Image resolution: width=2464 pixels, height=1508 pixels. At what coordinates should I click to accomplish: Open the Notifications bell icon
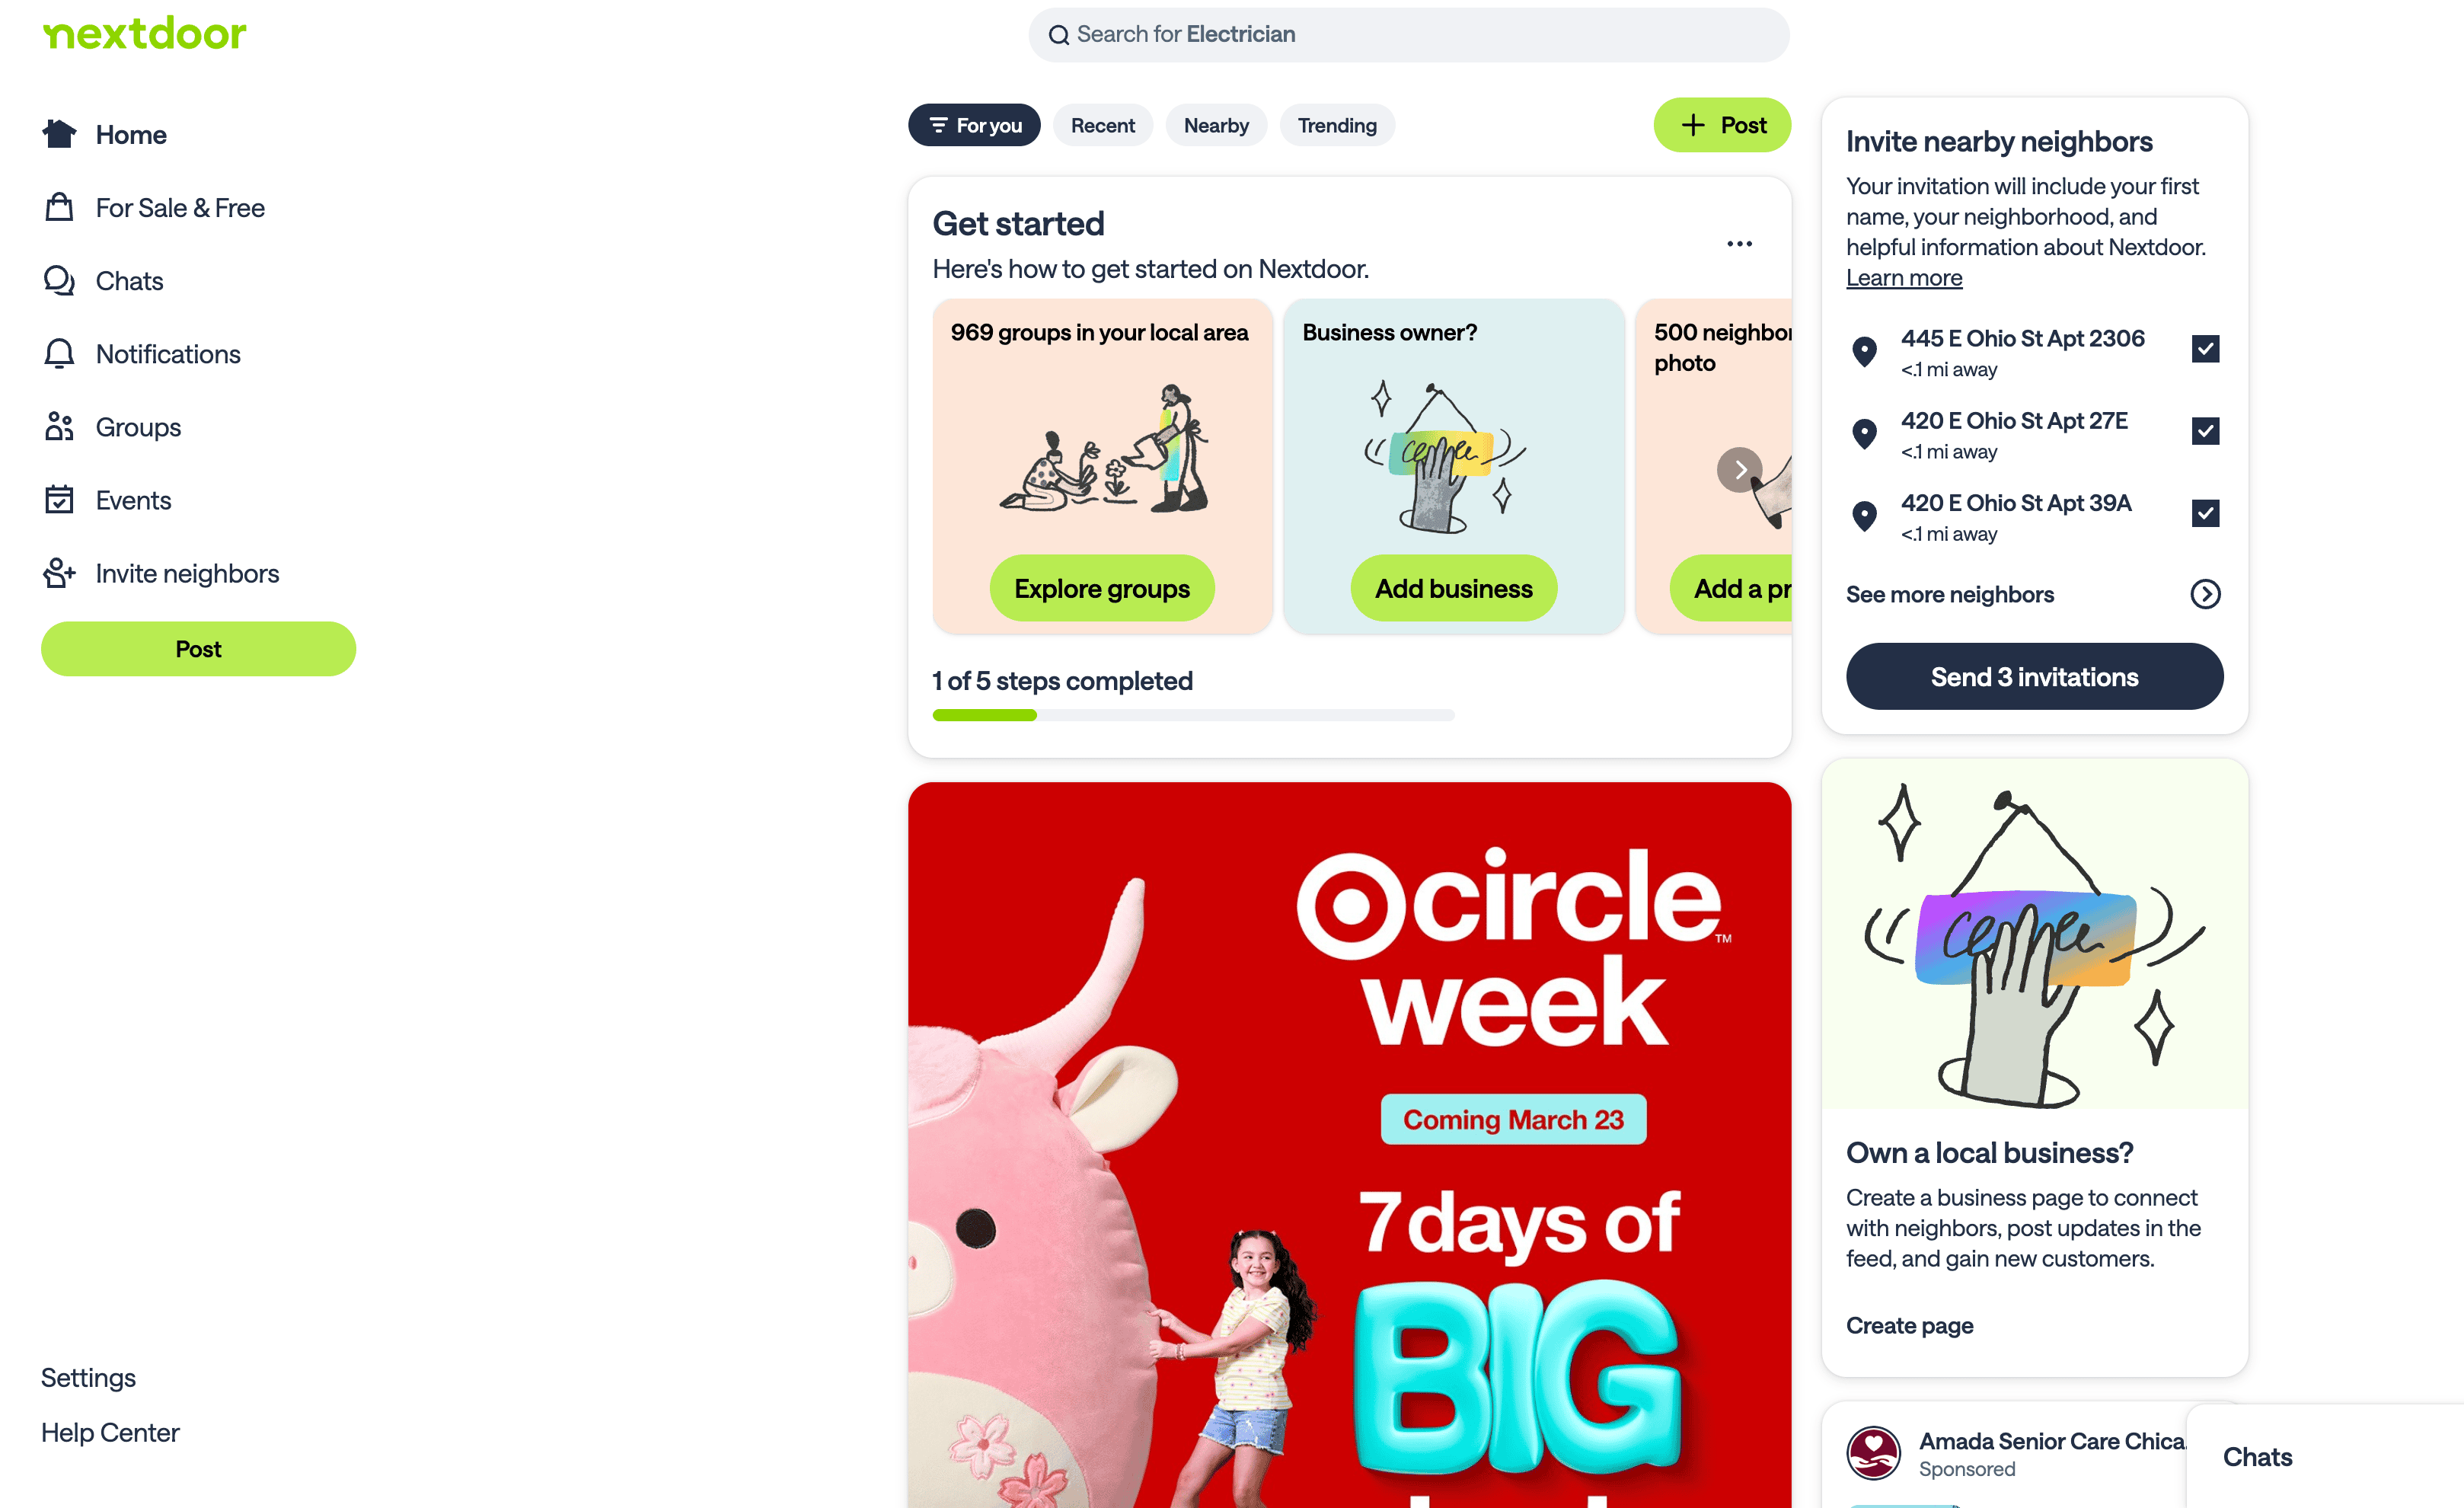(x=59, y=353)
